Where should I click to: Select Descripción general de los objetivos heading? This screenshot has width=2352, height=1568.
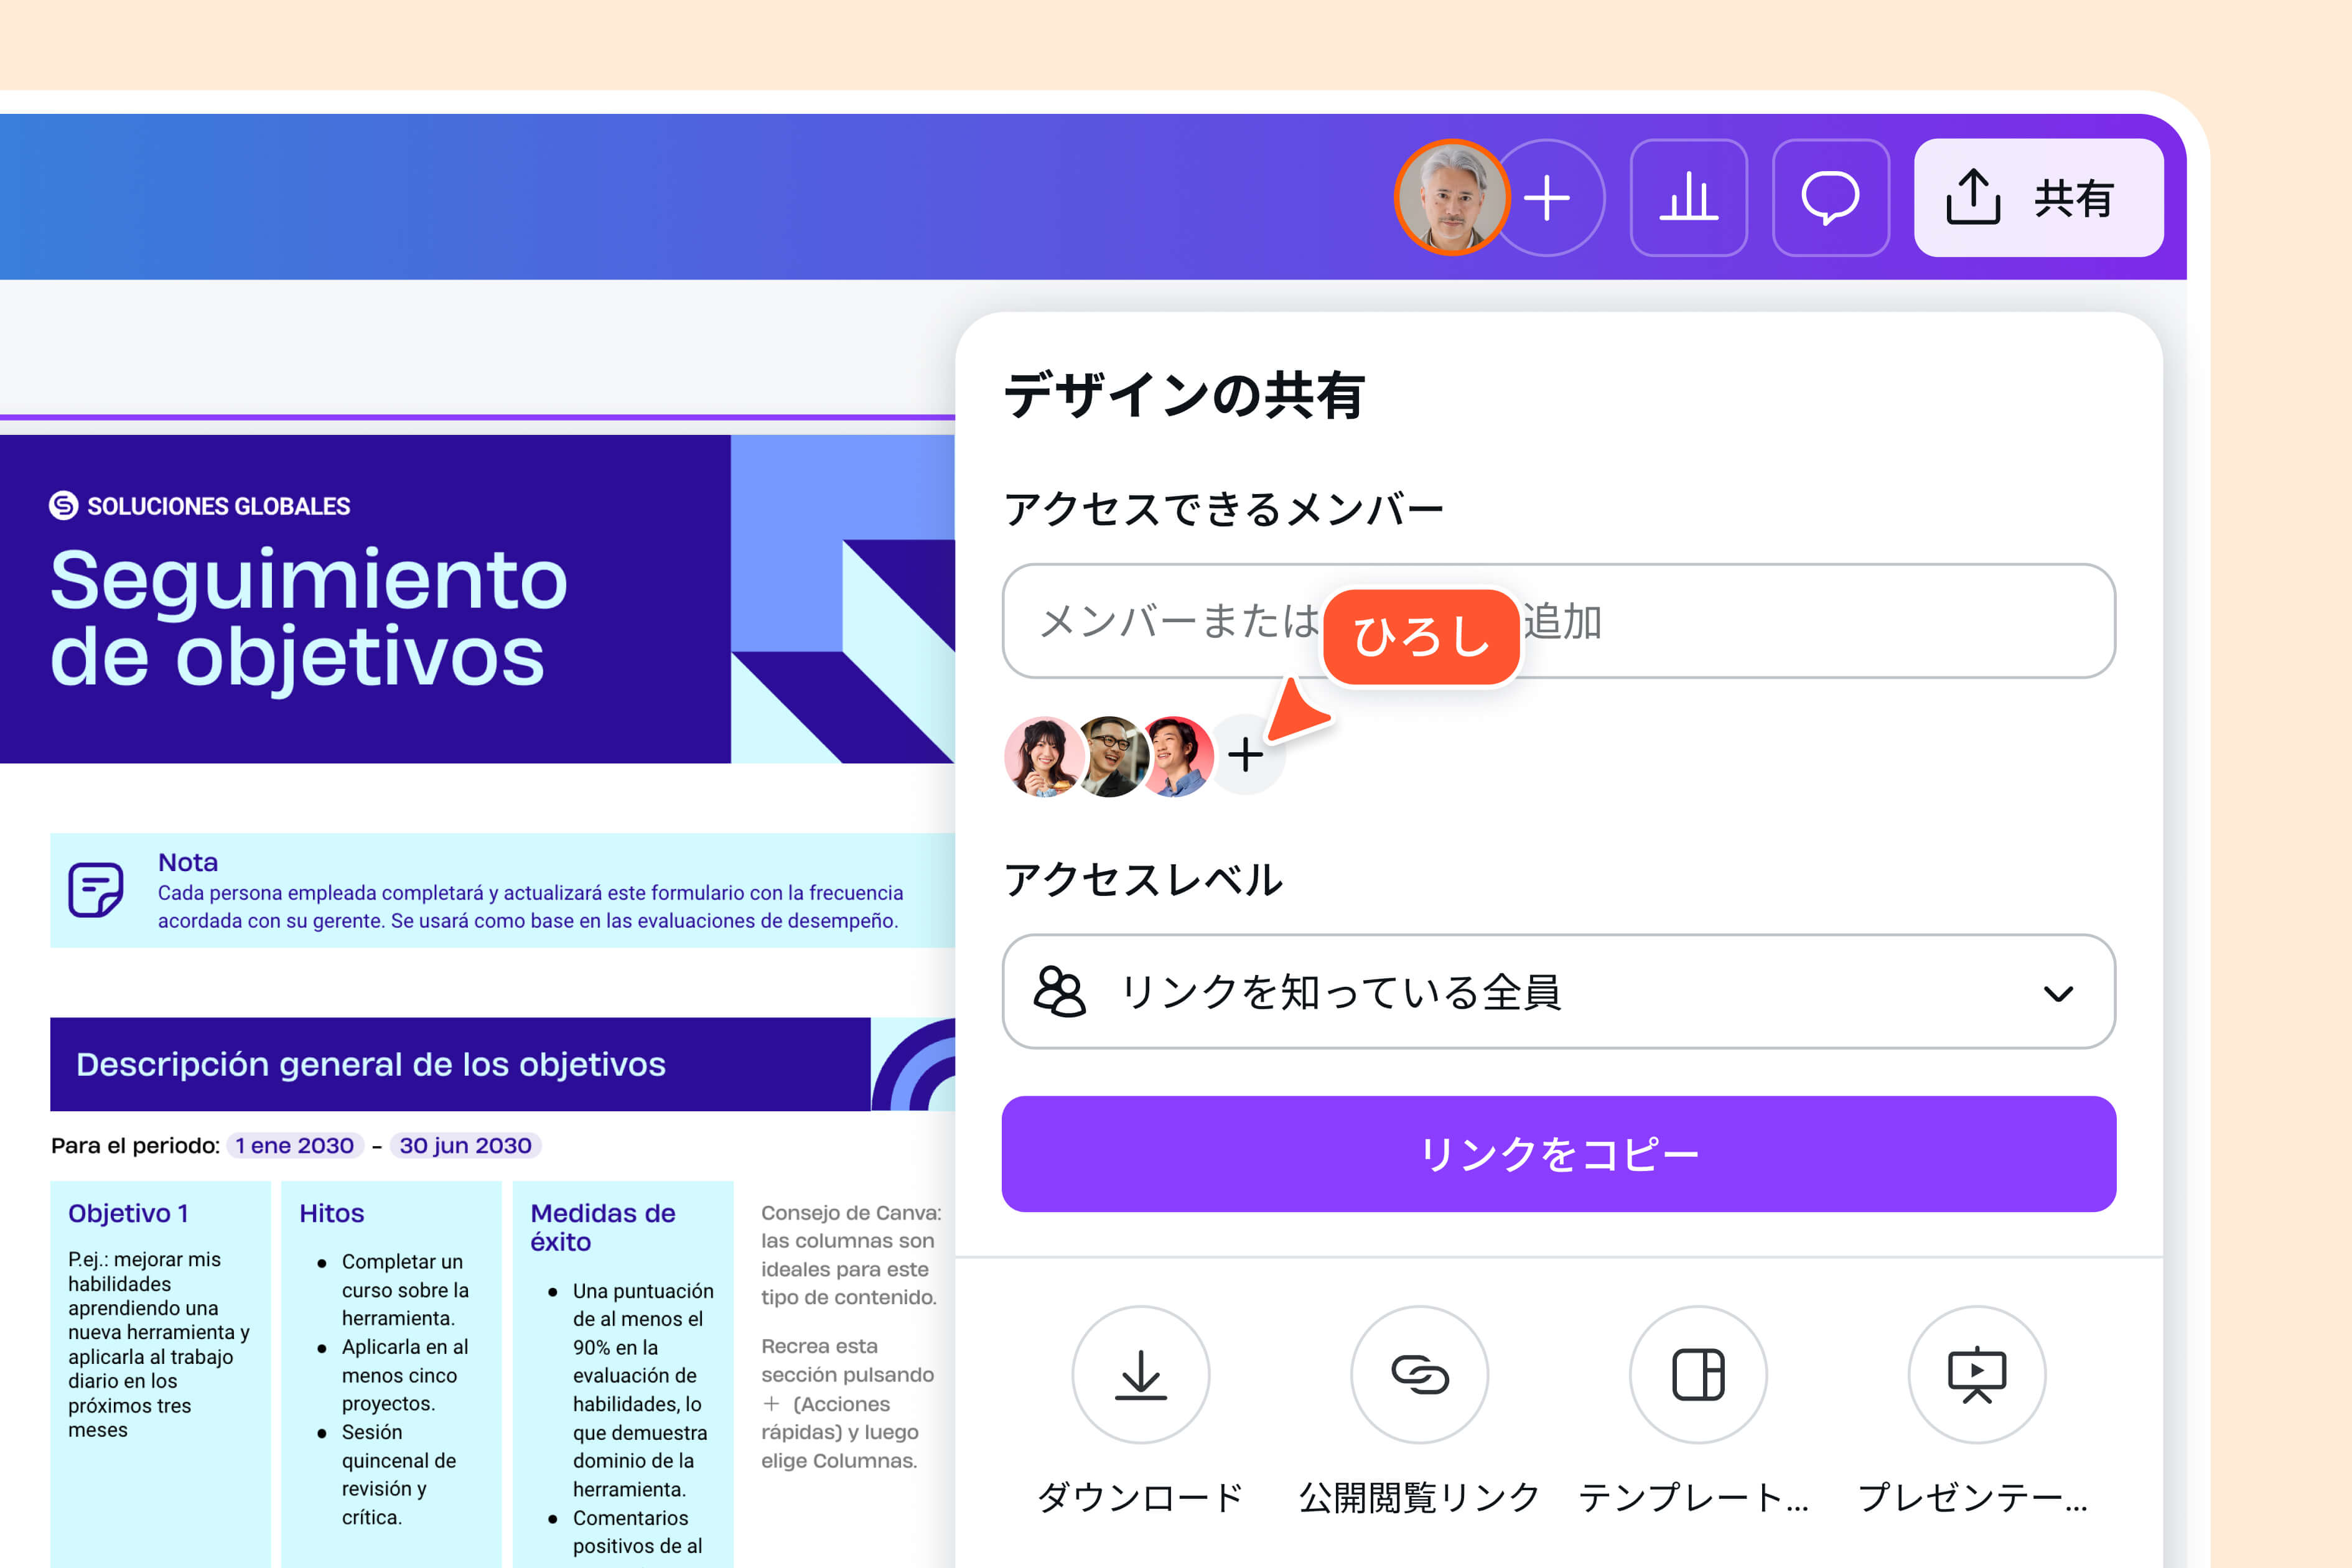371,1064
